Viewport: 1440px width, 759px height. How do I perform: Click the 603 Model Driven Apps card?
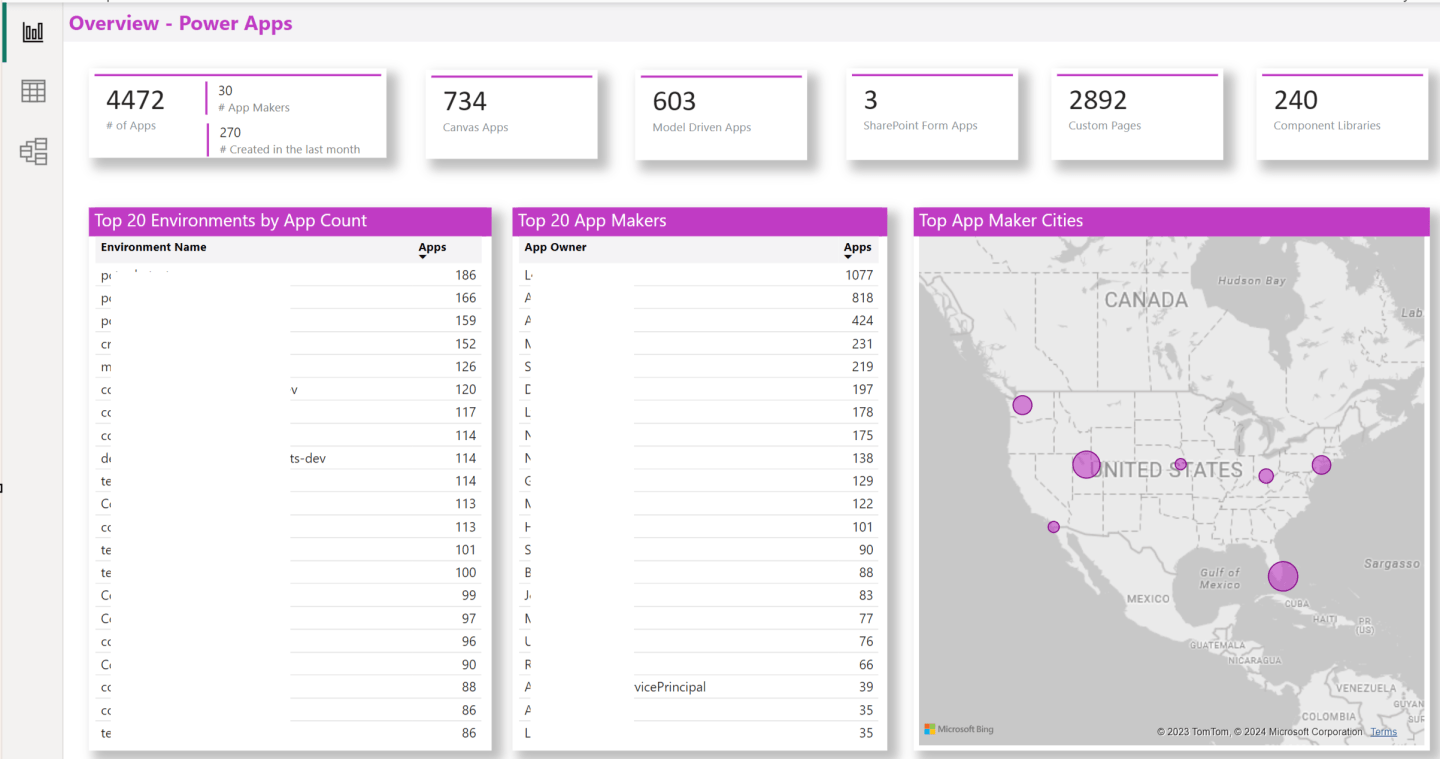(720, 116)
